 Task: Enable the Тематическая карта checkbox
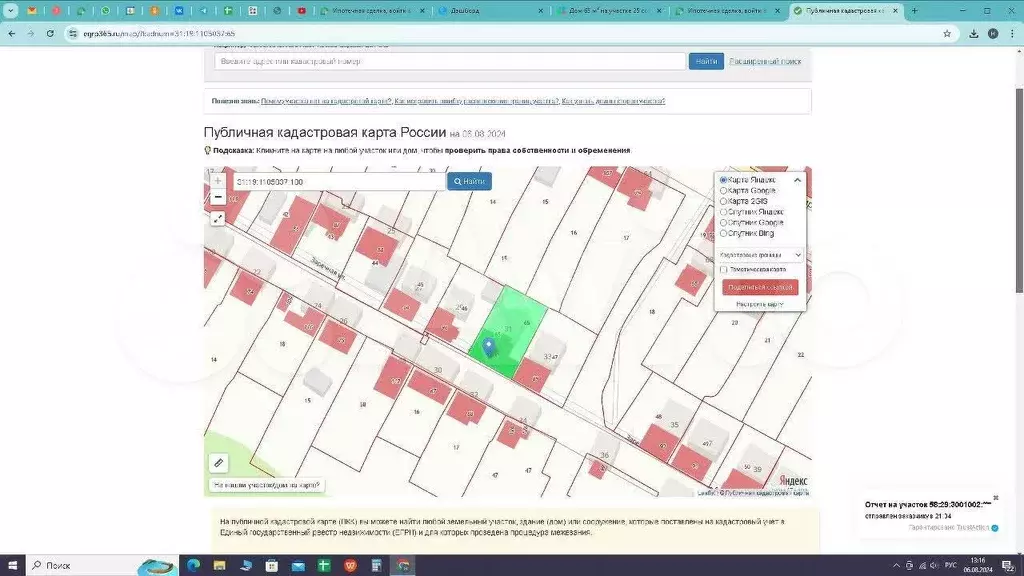[x=724, y=270]
